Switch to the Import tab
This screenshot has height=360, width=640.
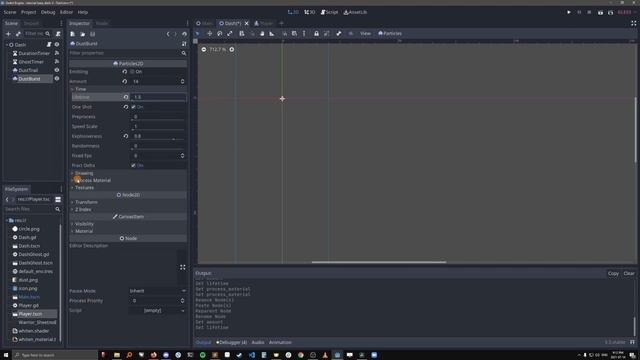coord(31,23)
